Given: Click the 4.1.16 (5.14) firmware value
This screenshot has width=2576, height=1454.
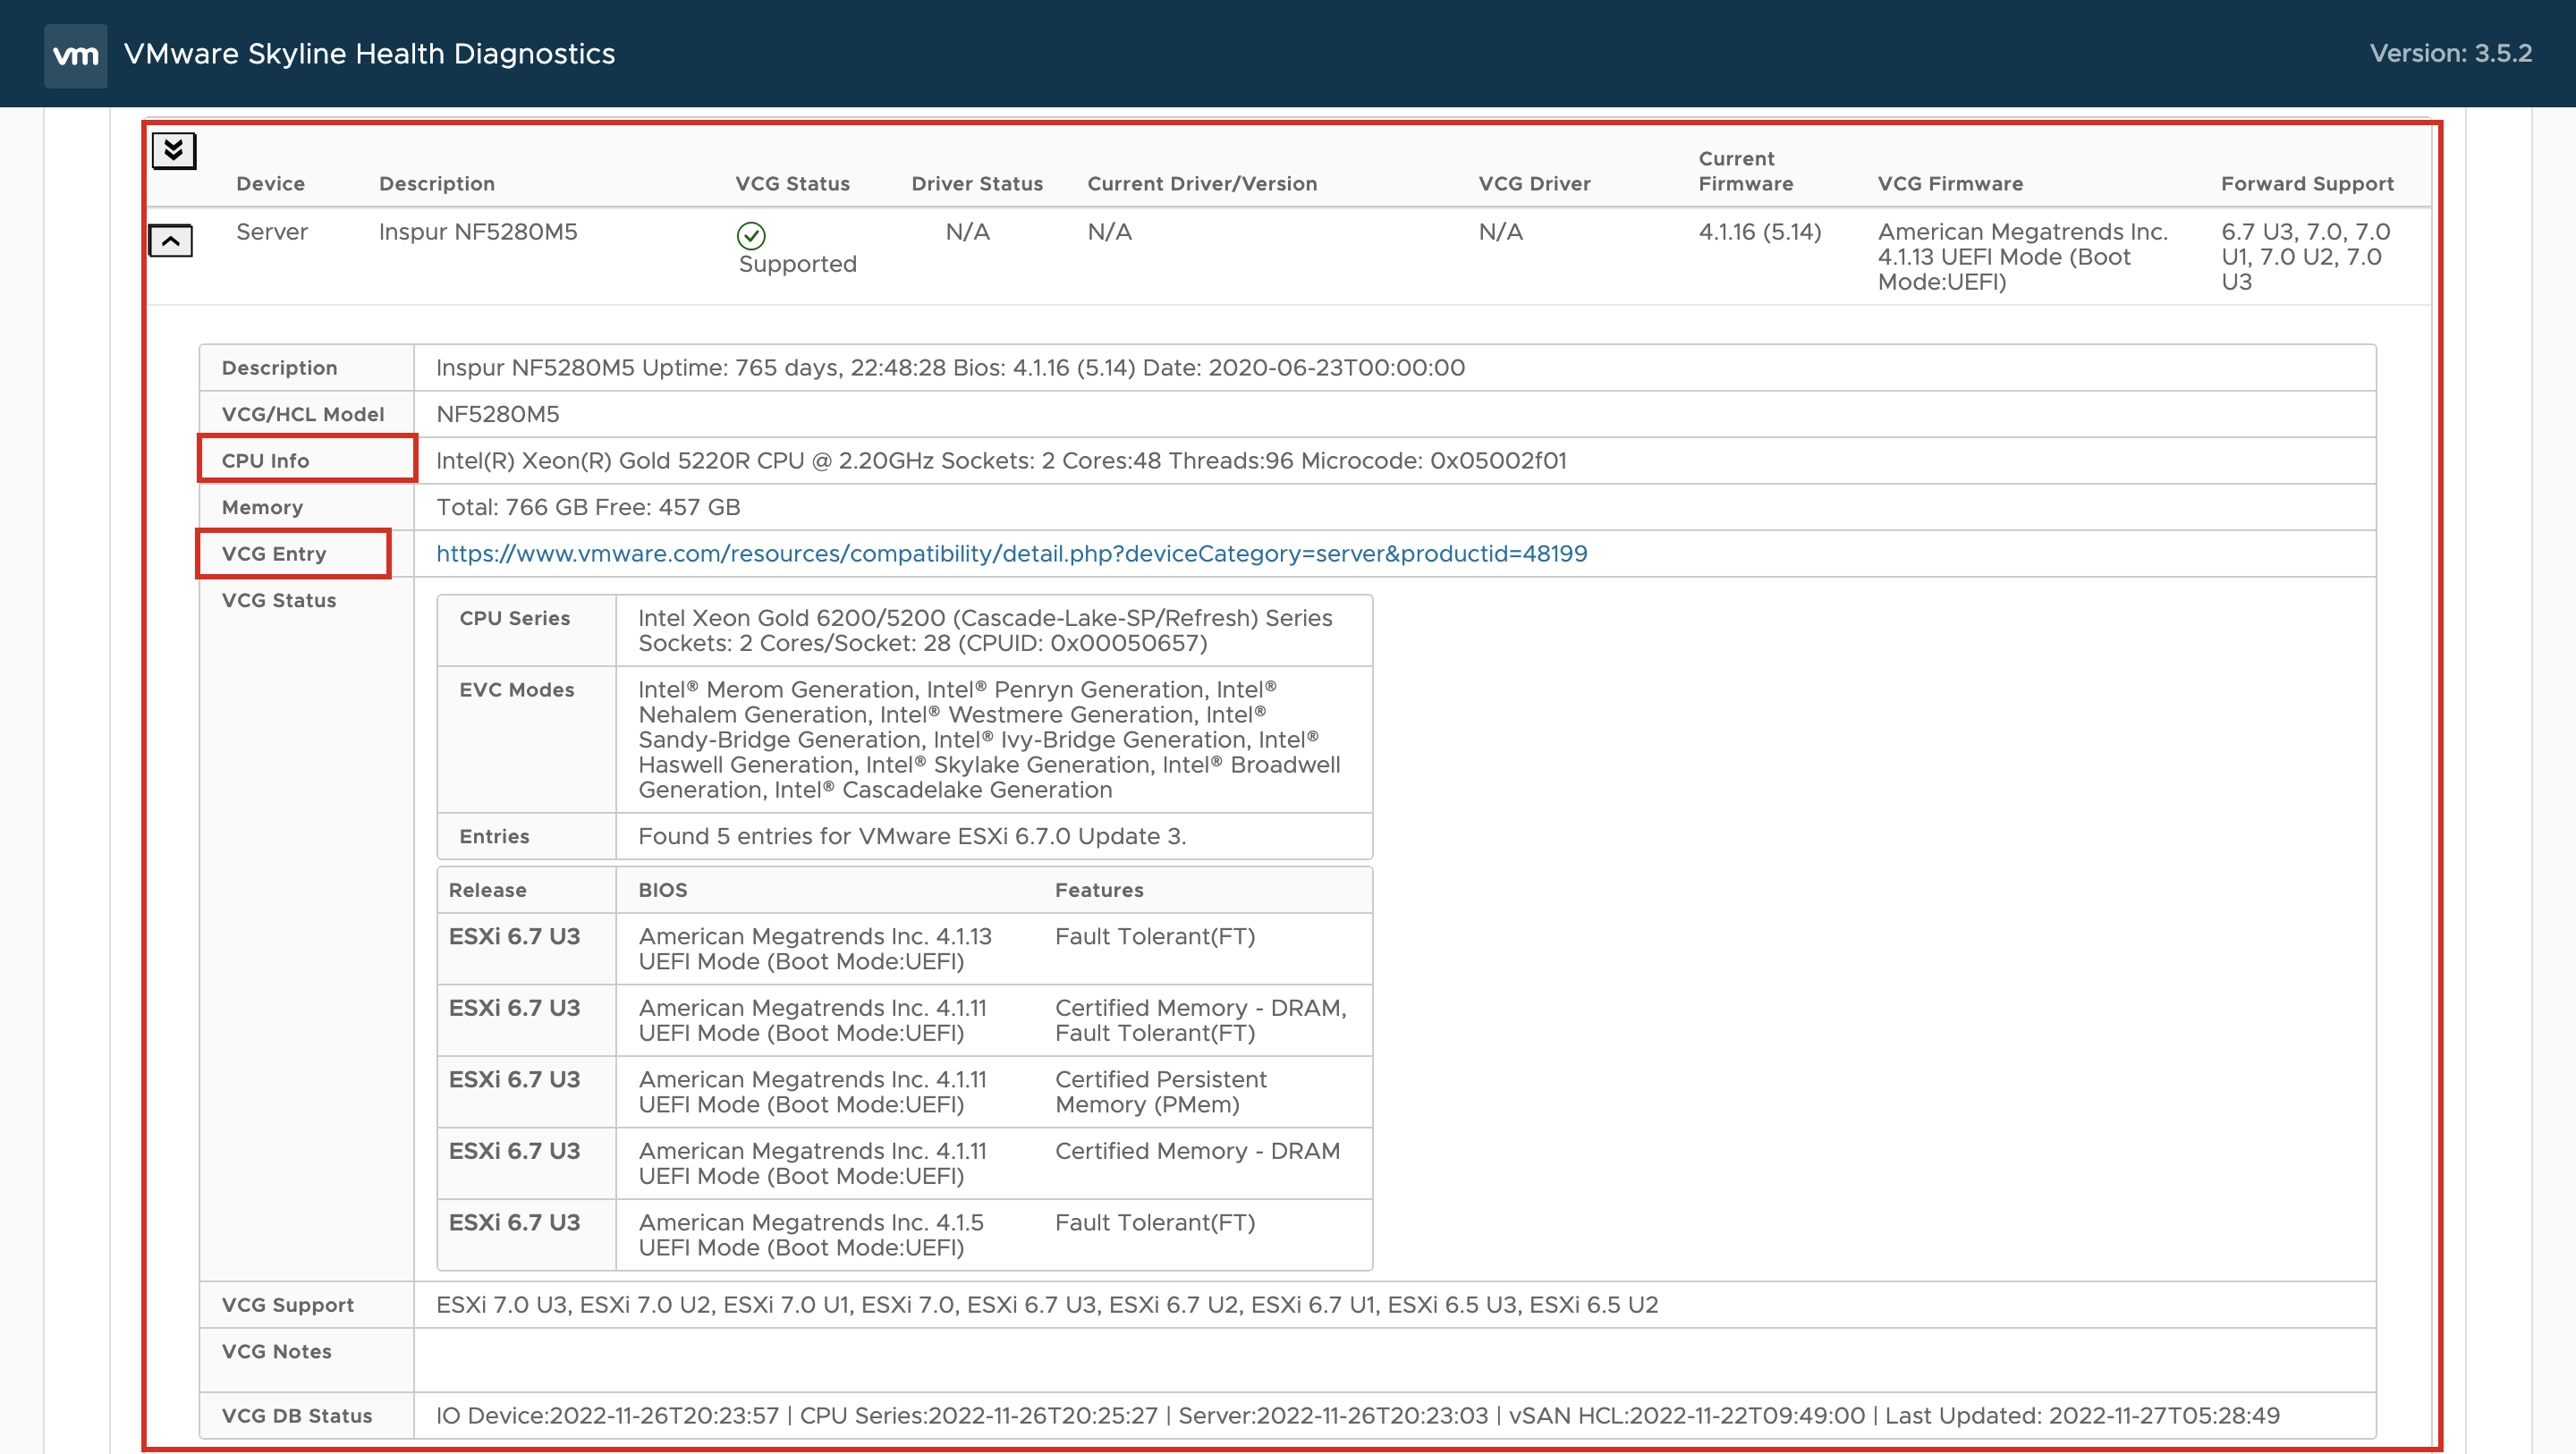Looking at the screenshot, I should [x=1759, y=232].
